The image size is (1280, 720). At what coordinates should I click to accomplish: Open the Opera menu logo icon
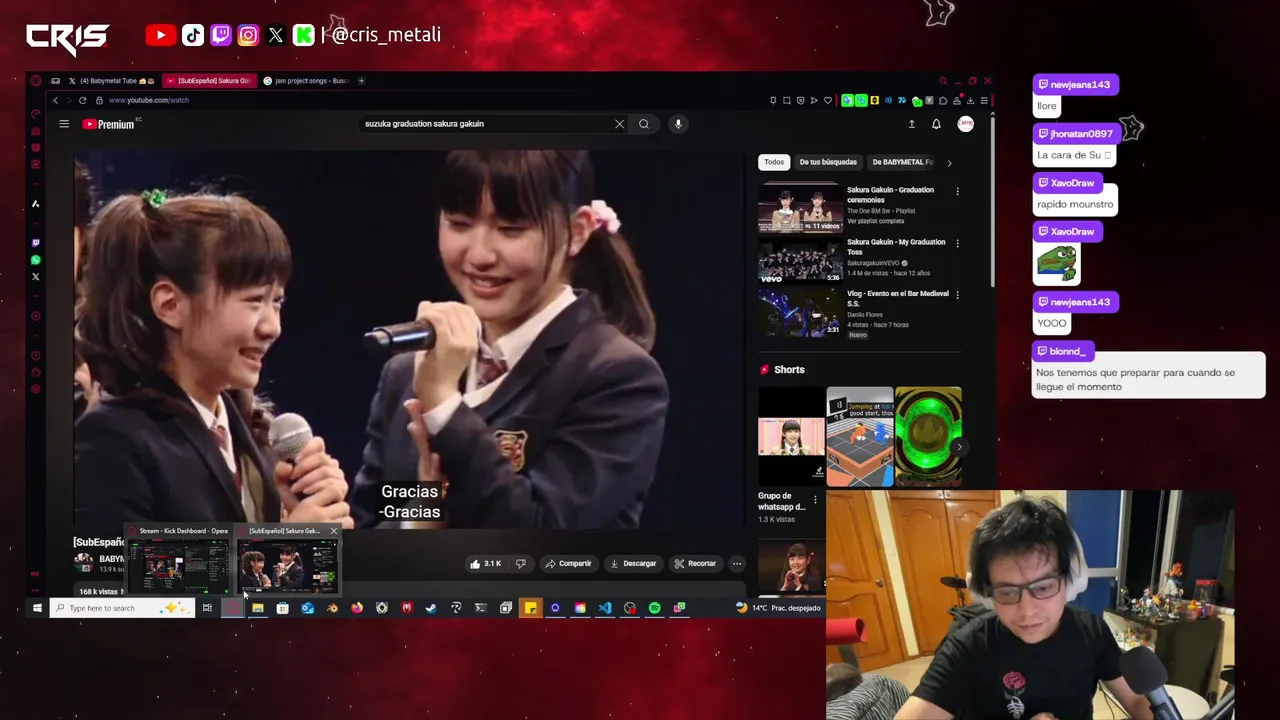[36, 81]
